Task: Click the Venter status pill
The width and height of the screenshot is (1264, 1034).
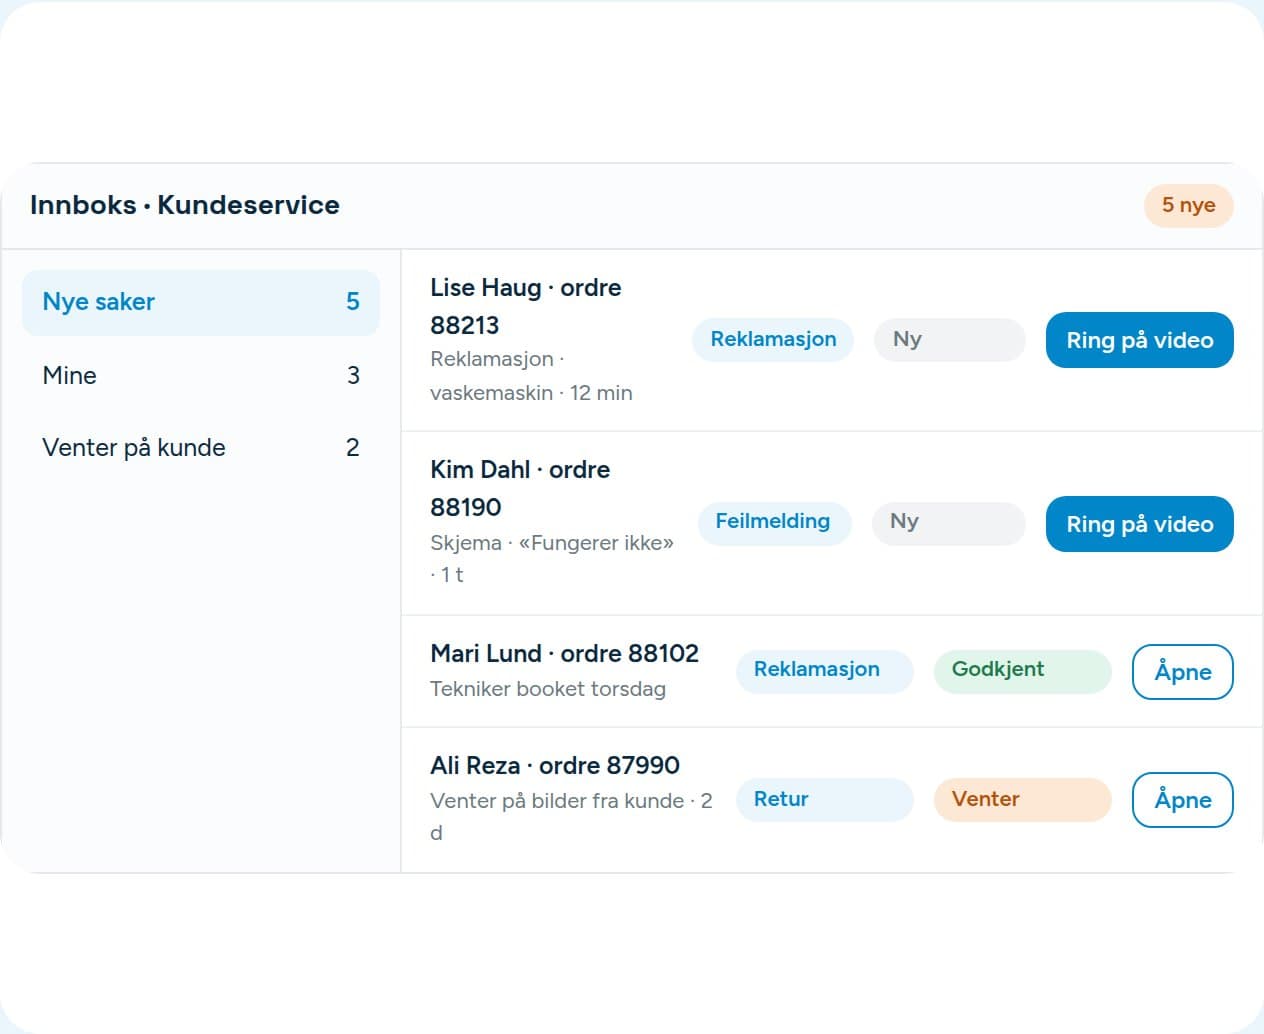Action: [x=1022, y=800]
